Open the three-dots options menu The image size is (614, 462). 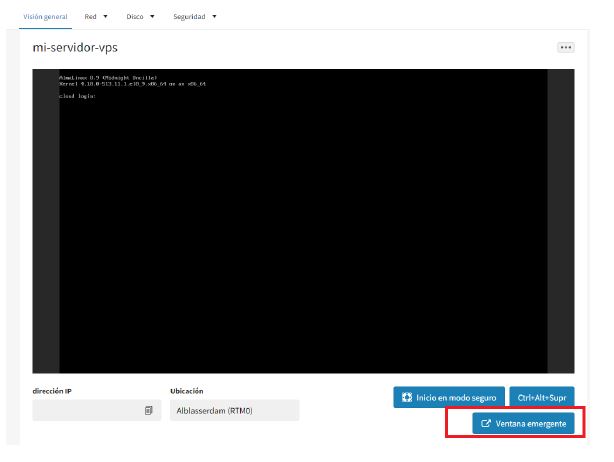point(565,47)
